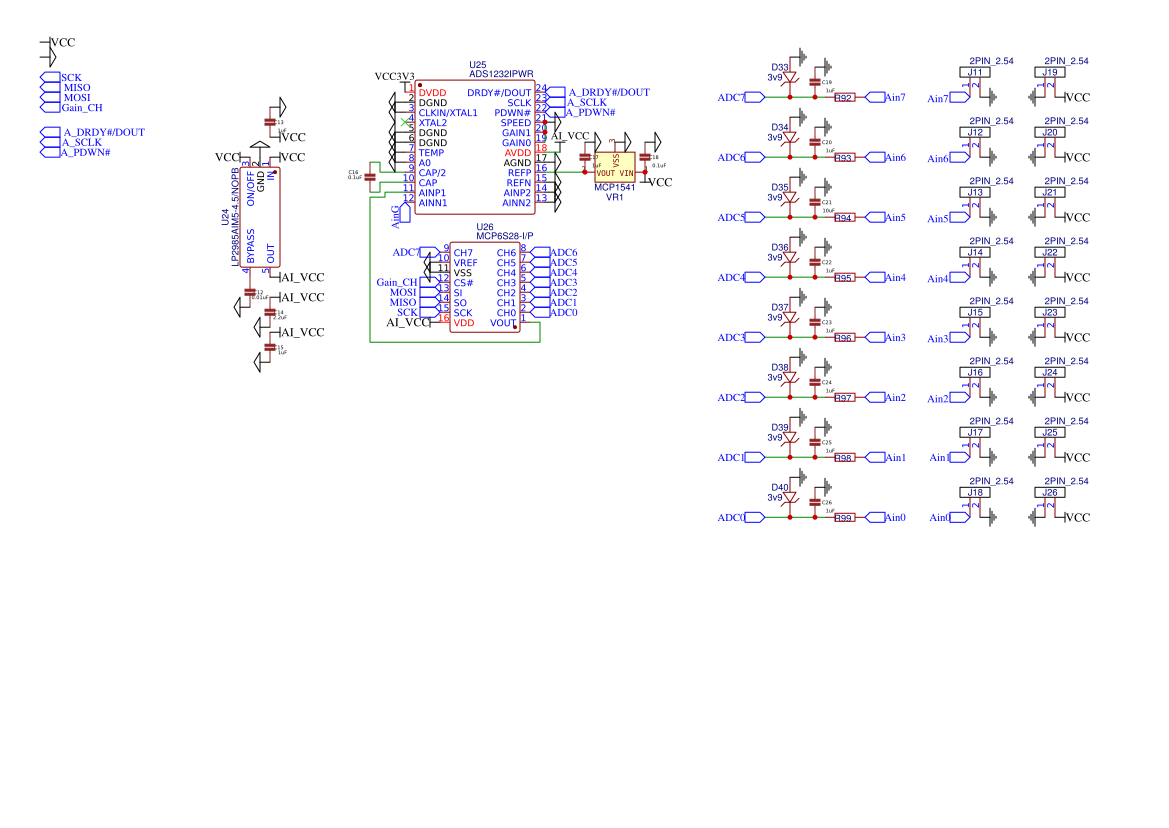Click the J26 connector symbol

pos(1052,490)
